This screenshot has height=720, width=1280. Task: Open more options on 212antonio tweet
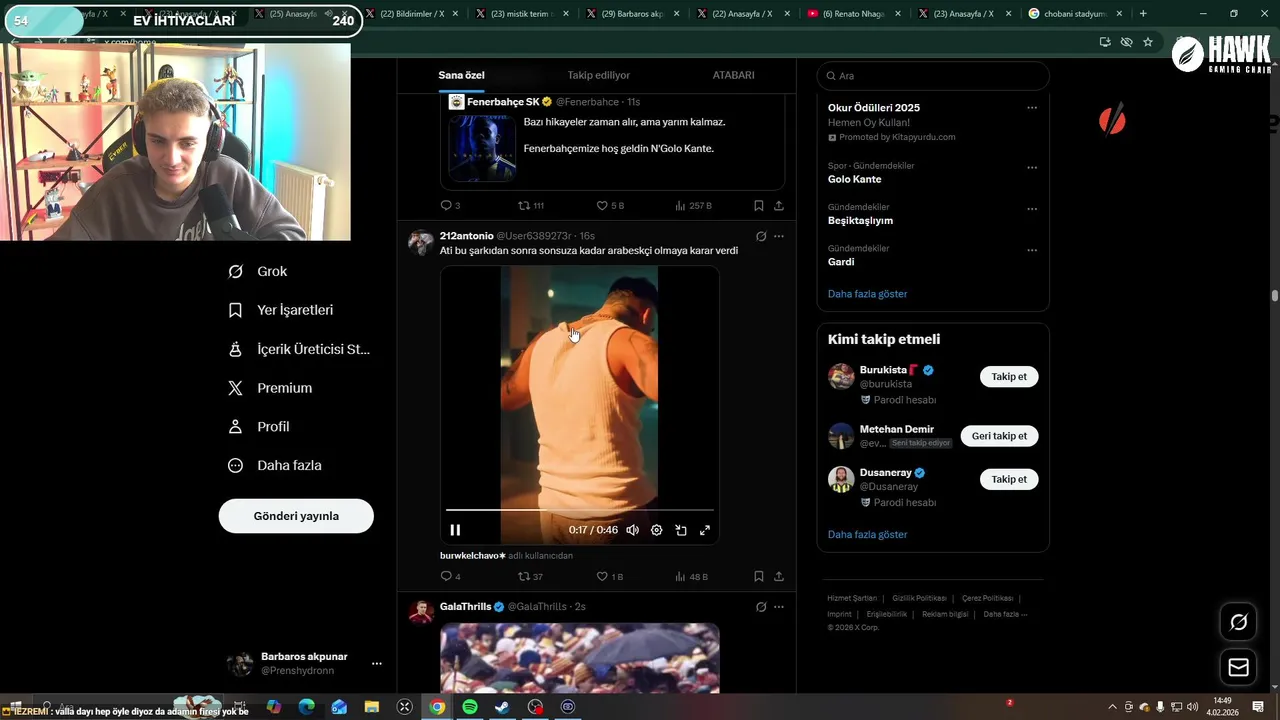[x=779, y=236]
